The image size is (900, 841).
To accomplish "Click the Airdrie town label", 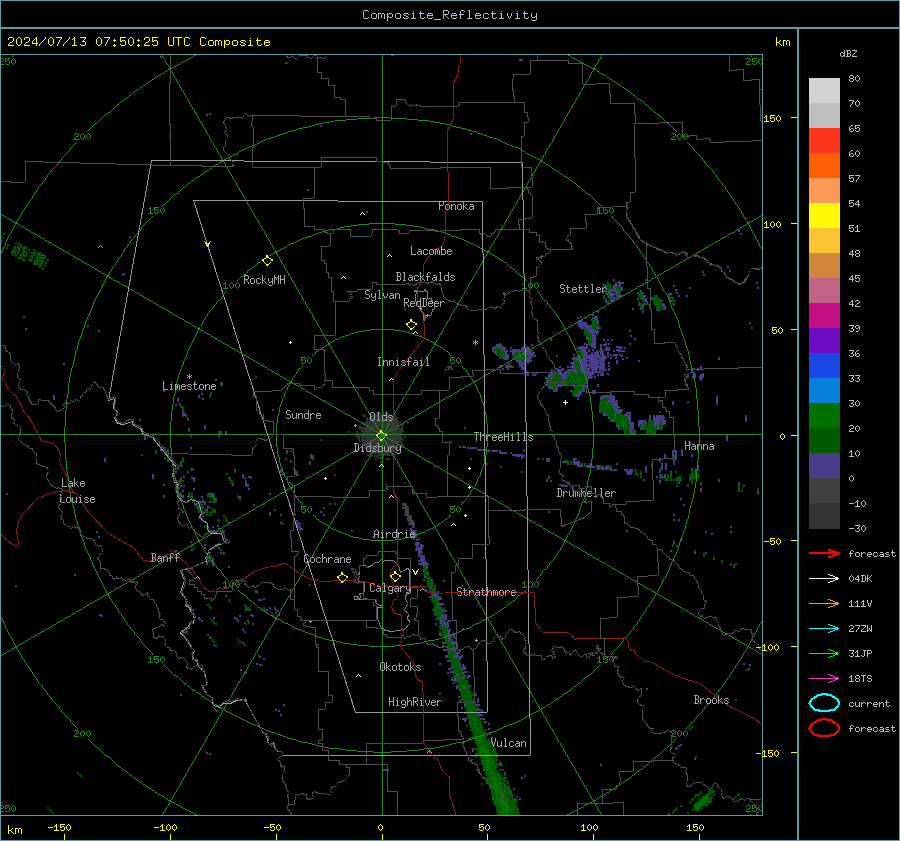I will 394,534.
